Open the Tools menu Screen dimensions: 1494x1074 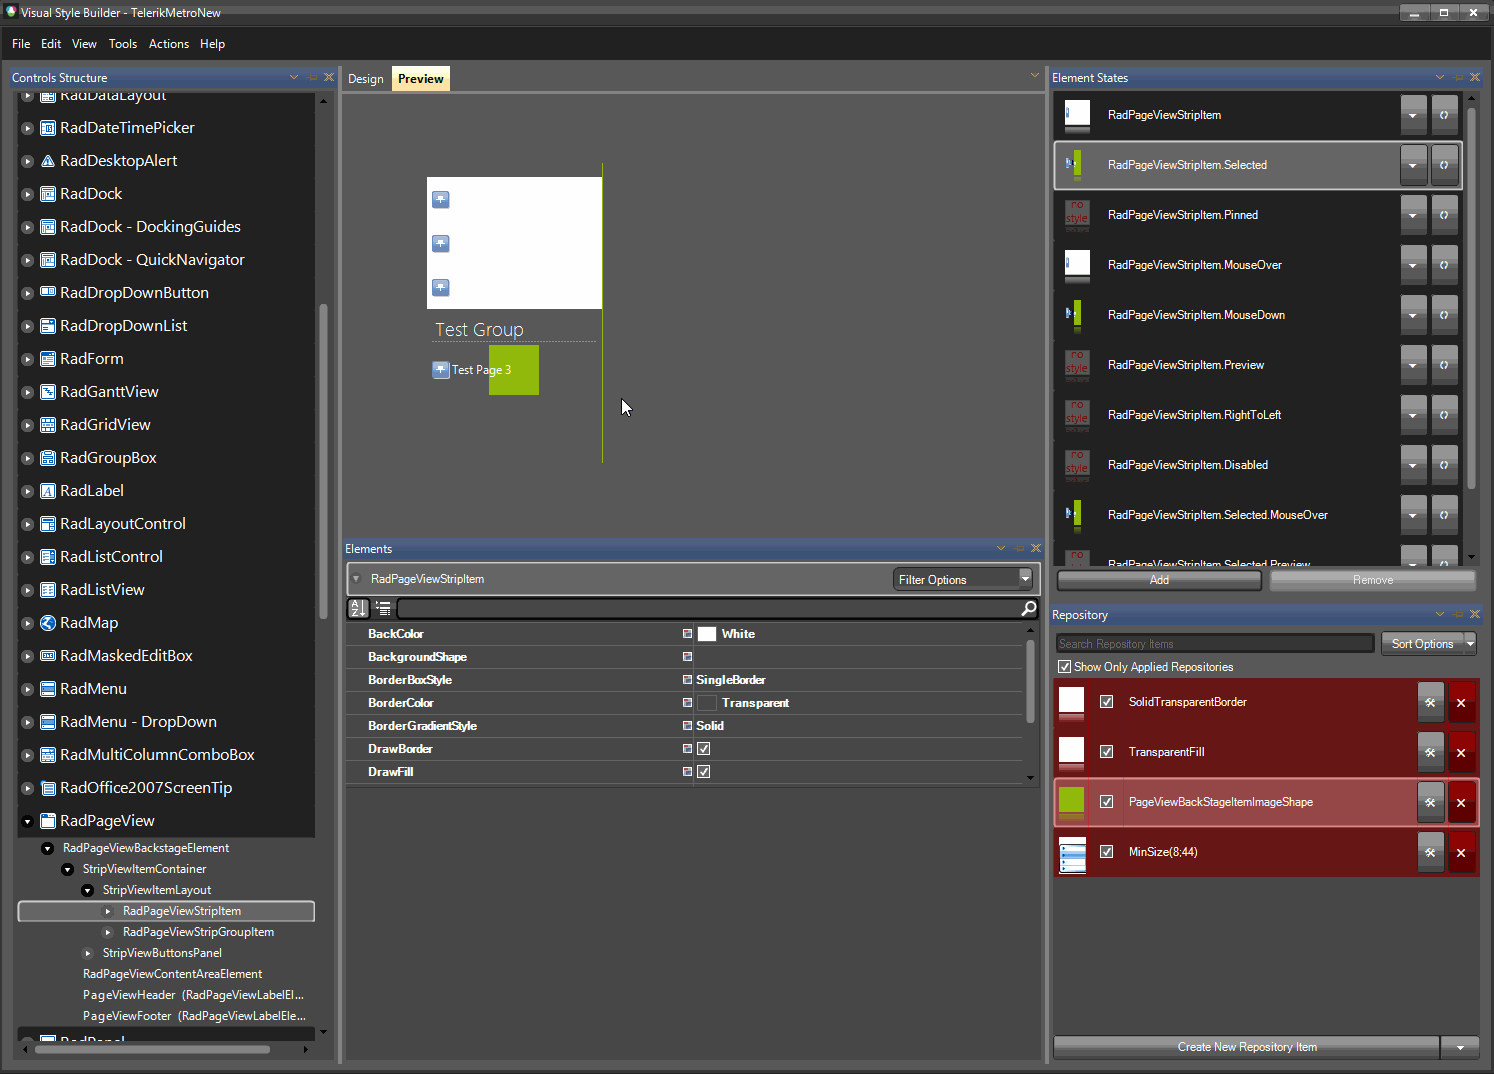coord(123,44)
